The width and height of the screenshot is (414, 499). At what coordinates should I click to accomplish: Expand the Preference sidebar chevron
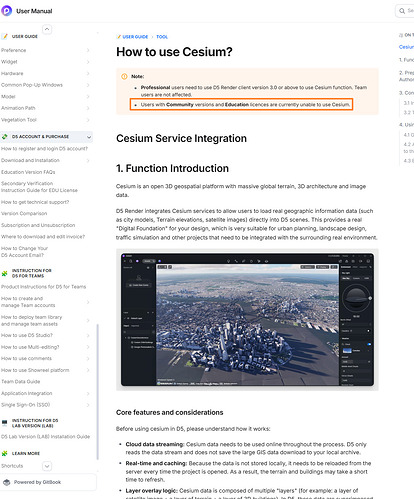point(88,50)
